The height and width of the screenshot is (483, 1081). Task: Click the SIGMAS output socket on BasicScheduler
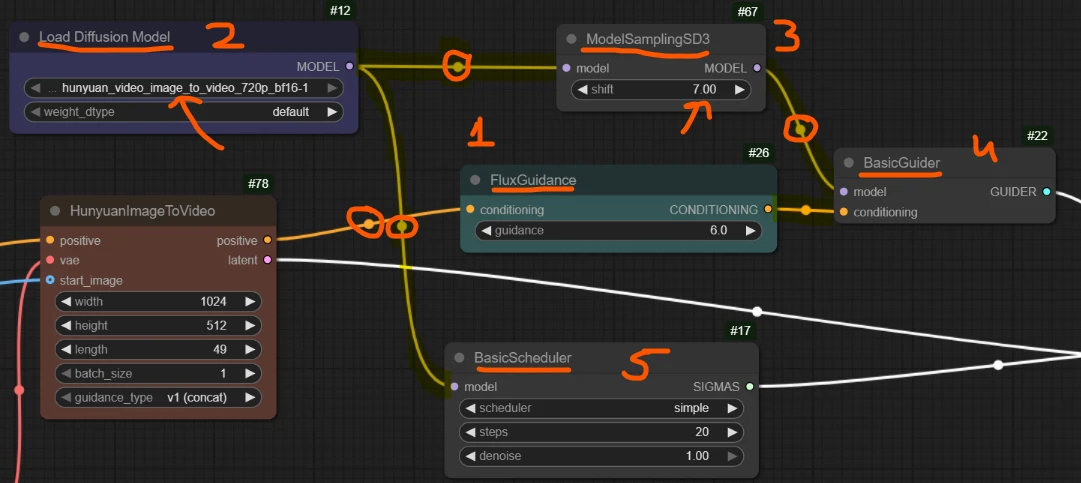pos(749,386)
